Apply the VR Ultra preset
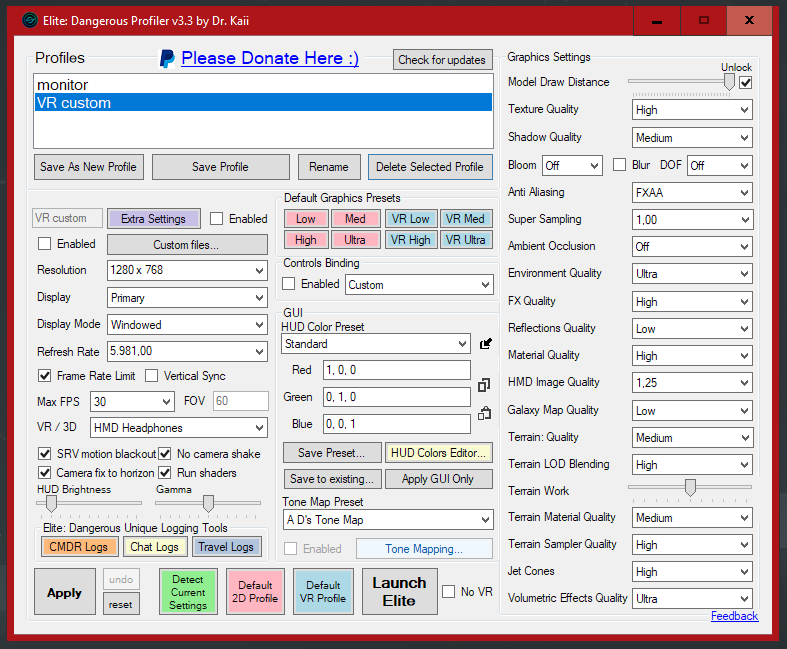Viewport: 787px width, 649px height. [466, 240]
